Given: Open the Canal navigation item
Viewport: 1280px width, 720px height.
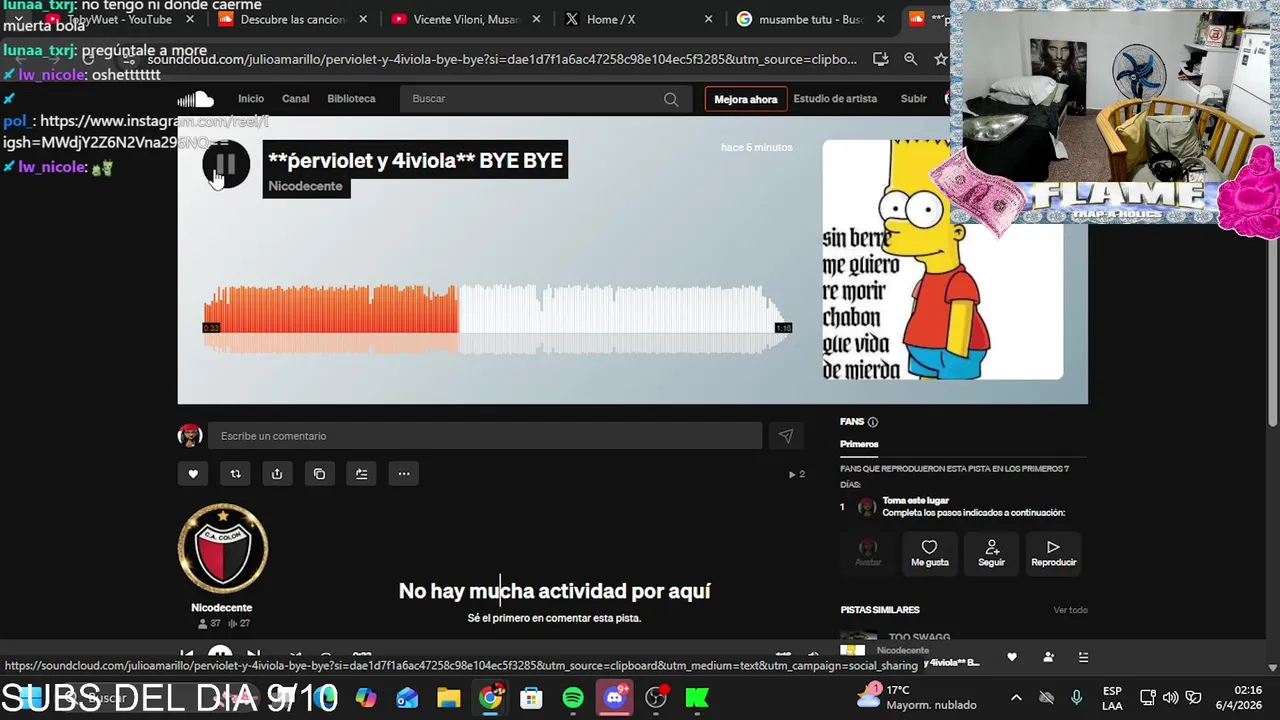Looking at the screenshot, I should pyautogui.click(x=296, y=99).
